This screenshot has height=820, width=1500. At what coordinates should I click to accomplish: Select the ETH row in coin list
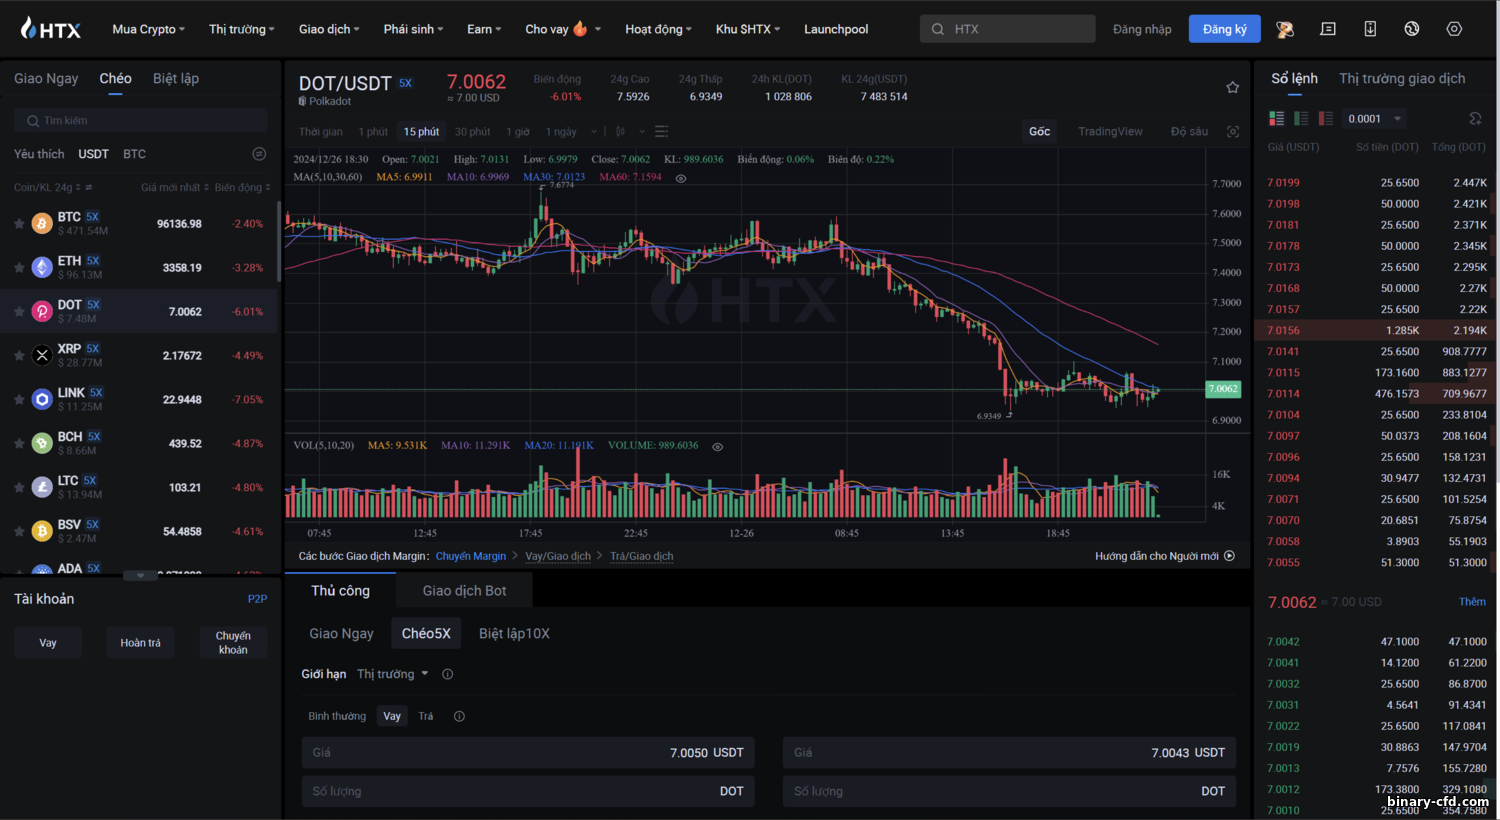[139, 267]
